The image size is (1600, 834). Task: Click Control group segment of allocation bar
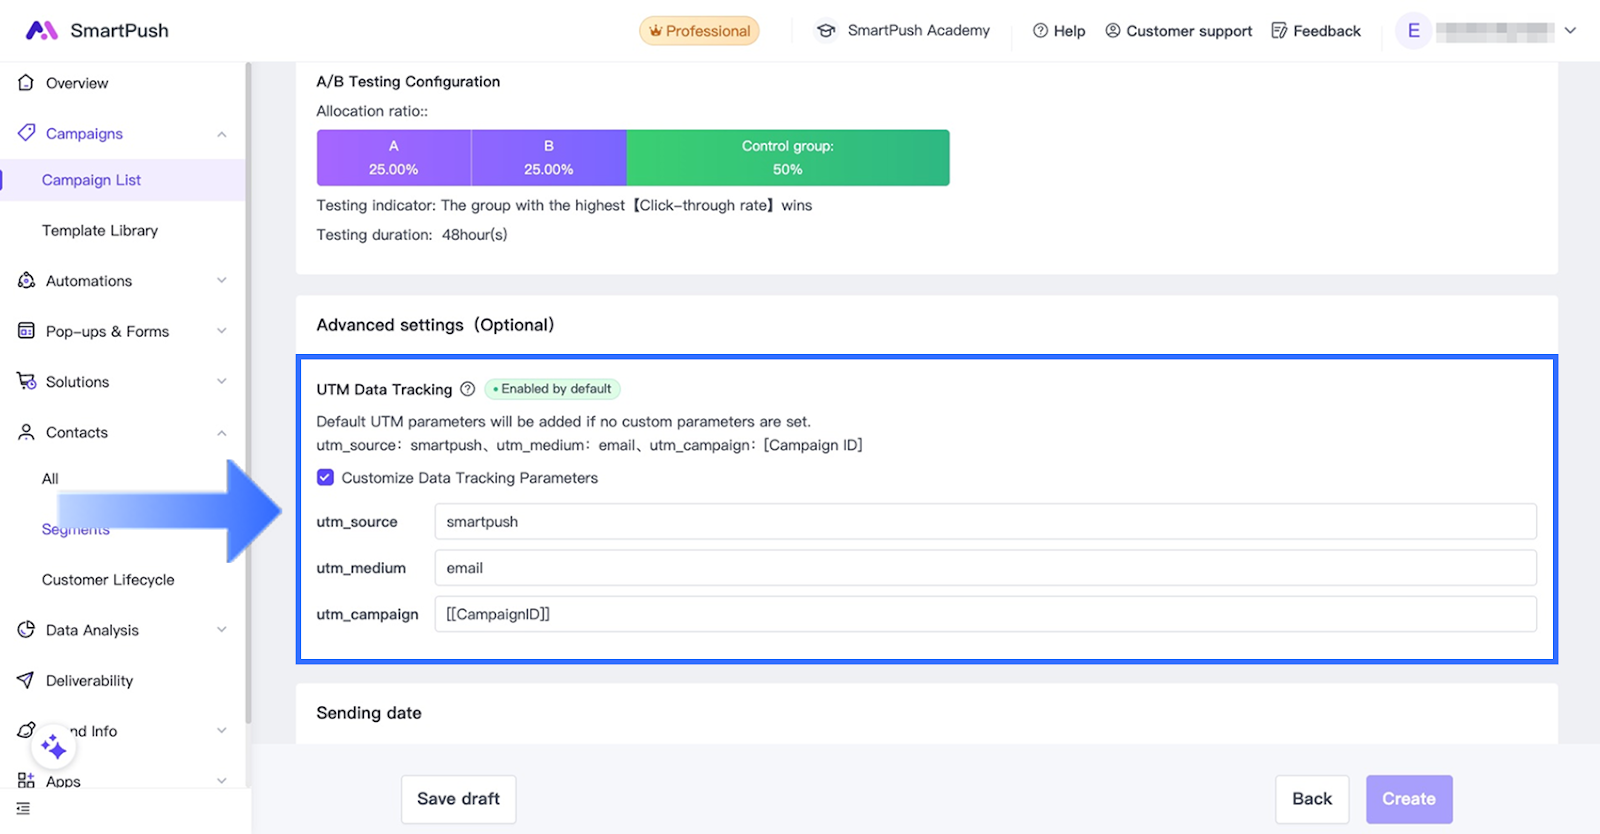click(787, 158)
